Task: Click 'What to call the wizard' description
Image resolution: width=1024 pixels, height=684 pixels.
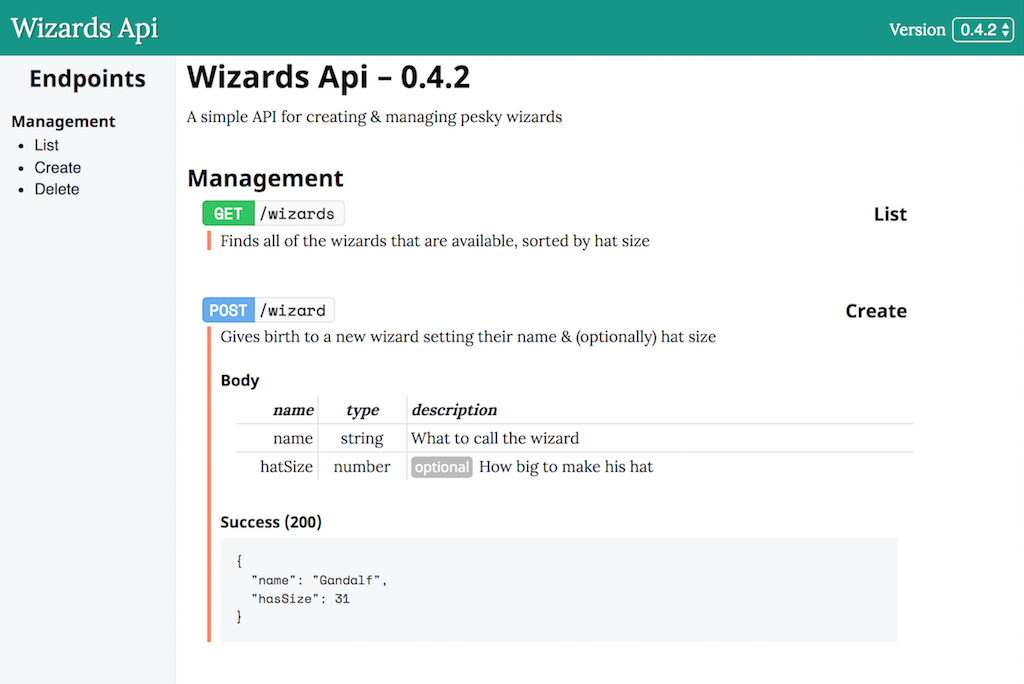Action: 495,438
